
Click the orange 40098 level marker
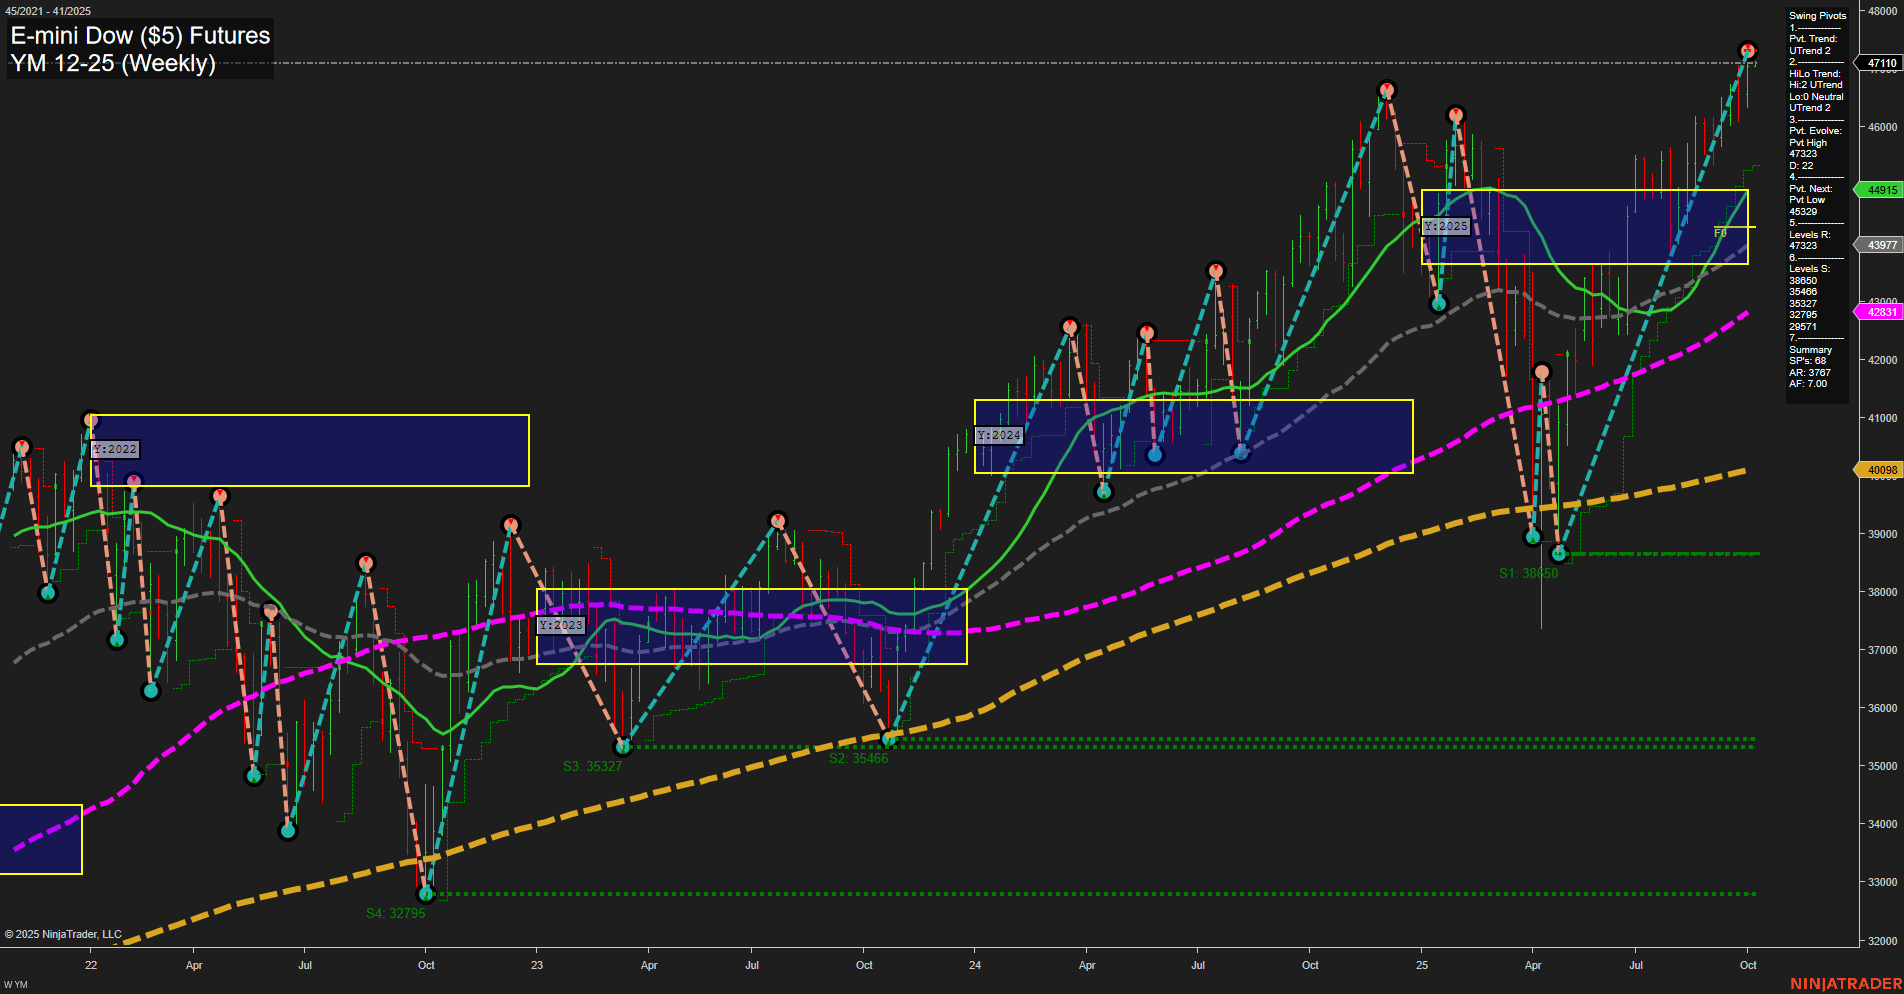pos(1880,469)
